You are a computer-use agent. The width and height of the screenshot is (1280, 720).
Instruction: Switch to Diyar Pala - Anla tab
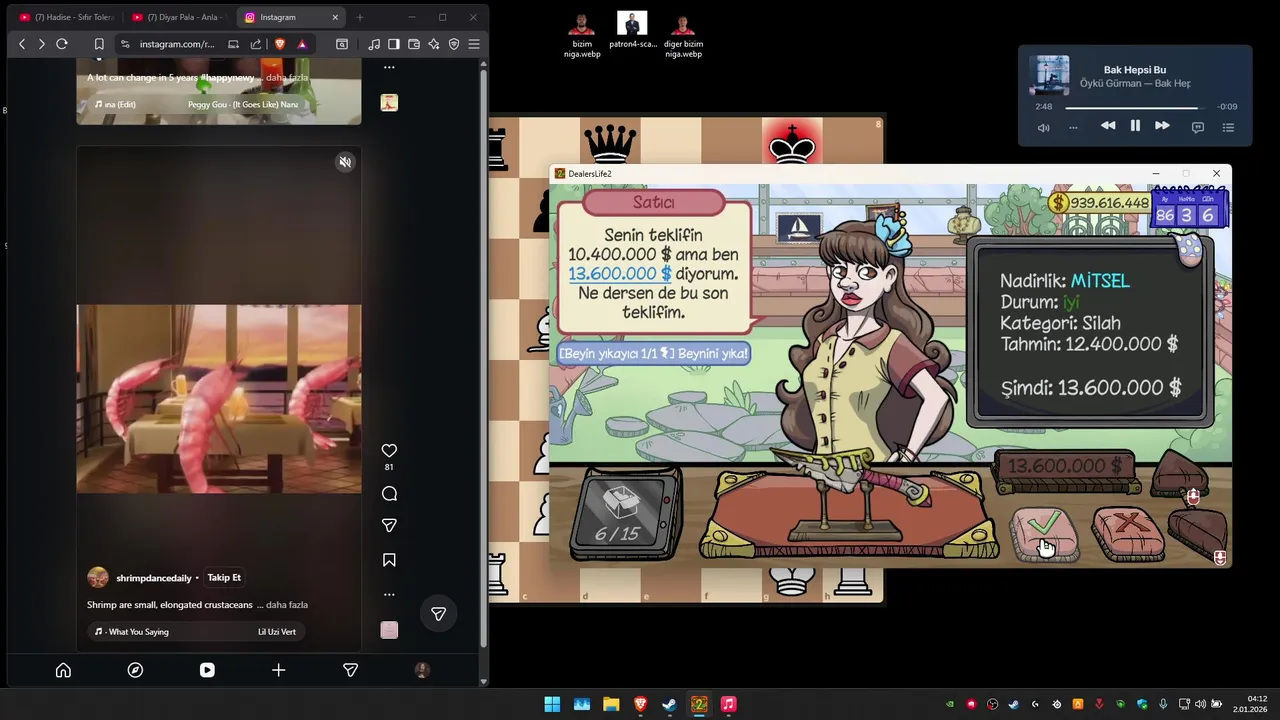tap(180, 17)
